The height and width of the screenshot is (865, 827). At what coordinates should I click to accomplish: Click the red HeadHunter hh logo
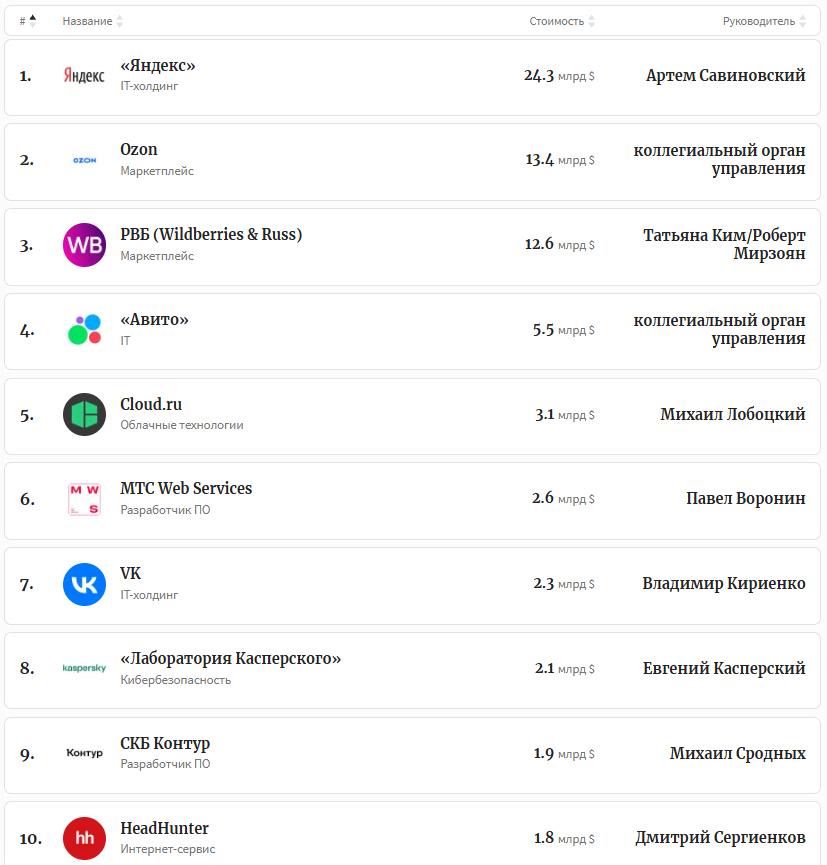click(84, 838)
